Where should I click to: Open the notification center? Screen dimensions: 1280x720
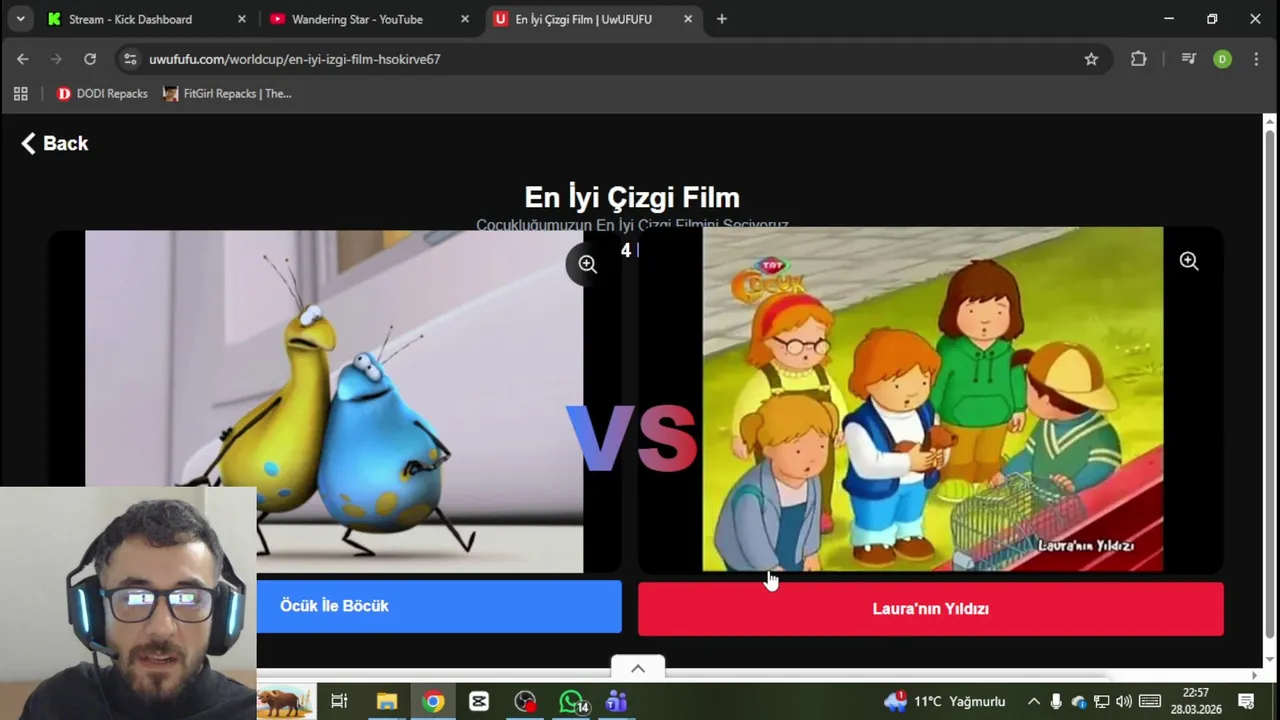(x=1247, y=702)
